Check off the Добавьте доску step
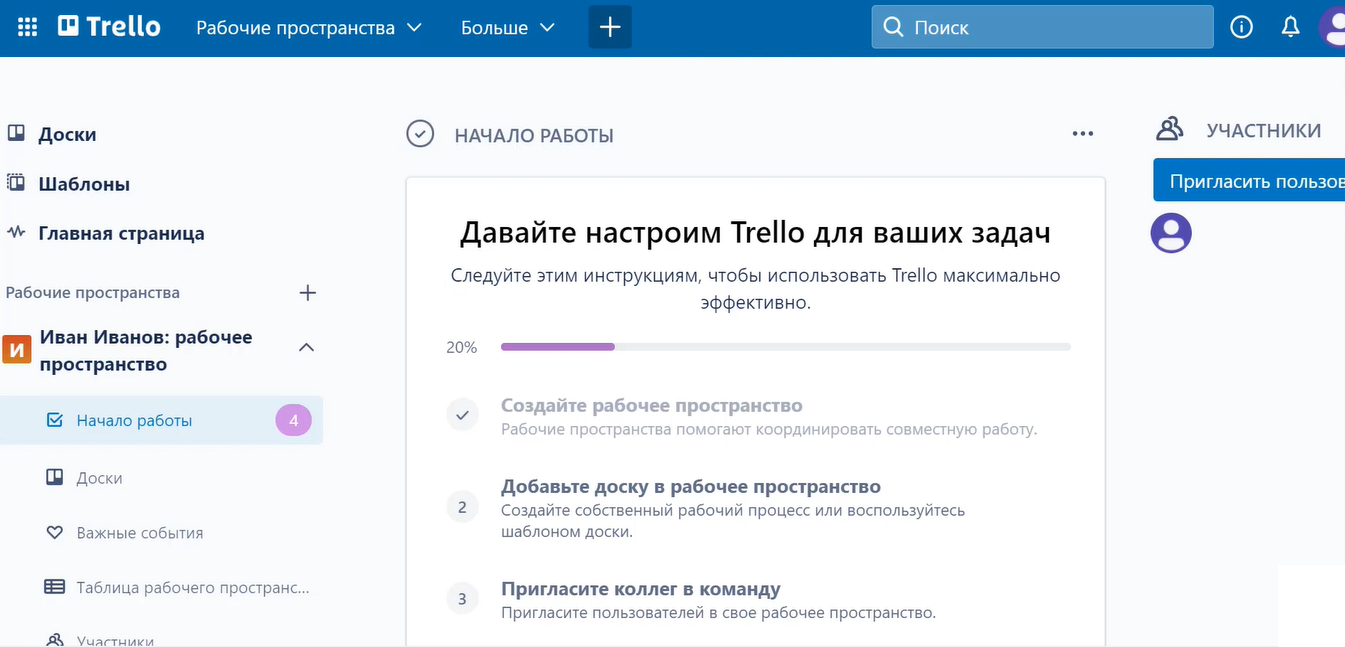1345x647 pixels. [462, 507]
